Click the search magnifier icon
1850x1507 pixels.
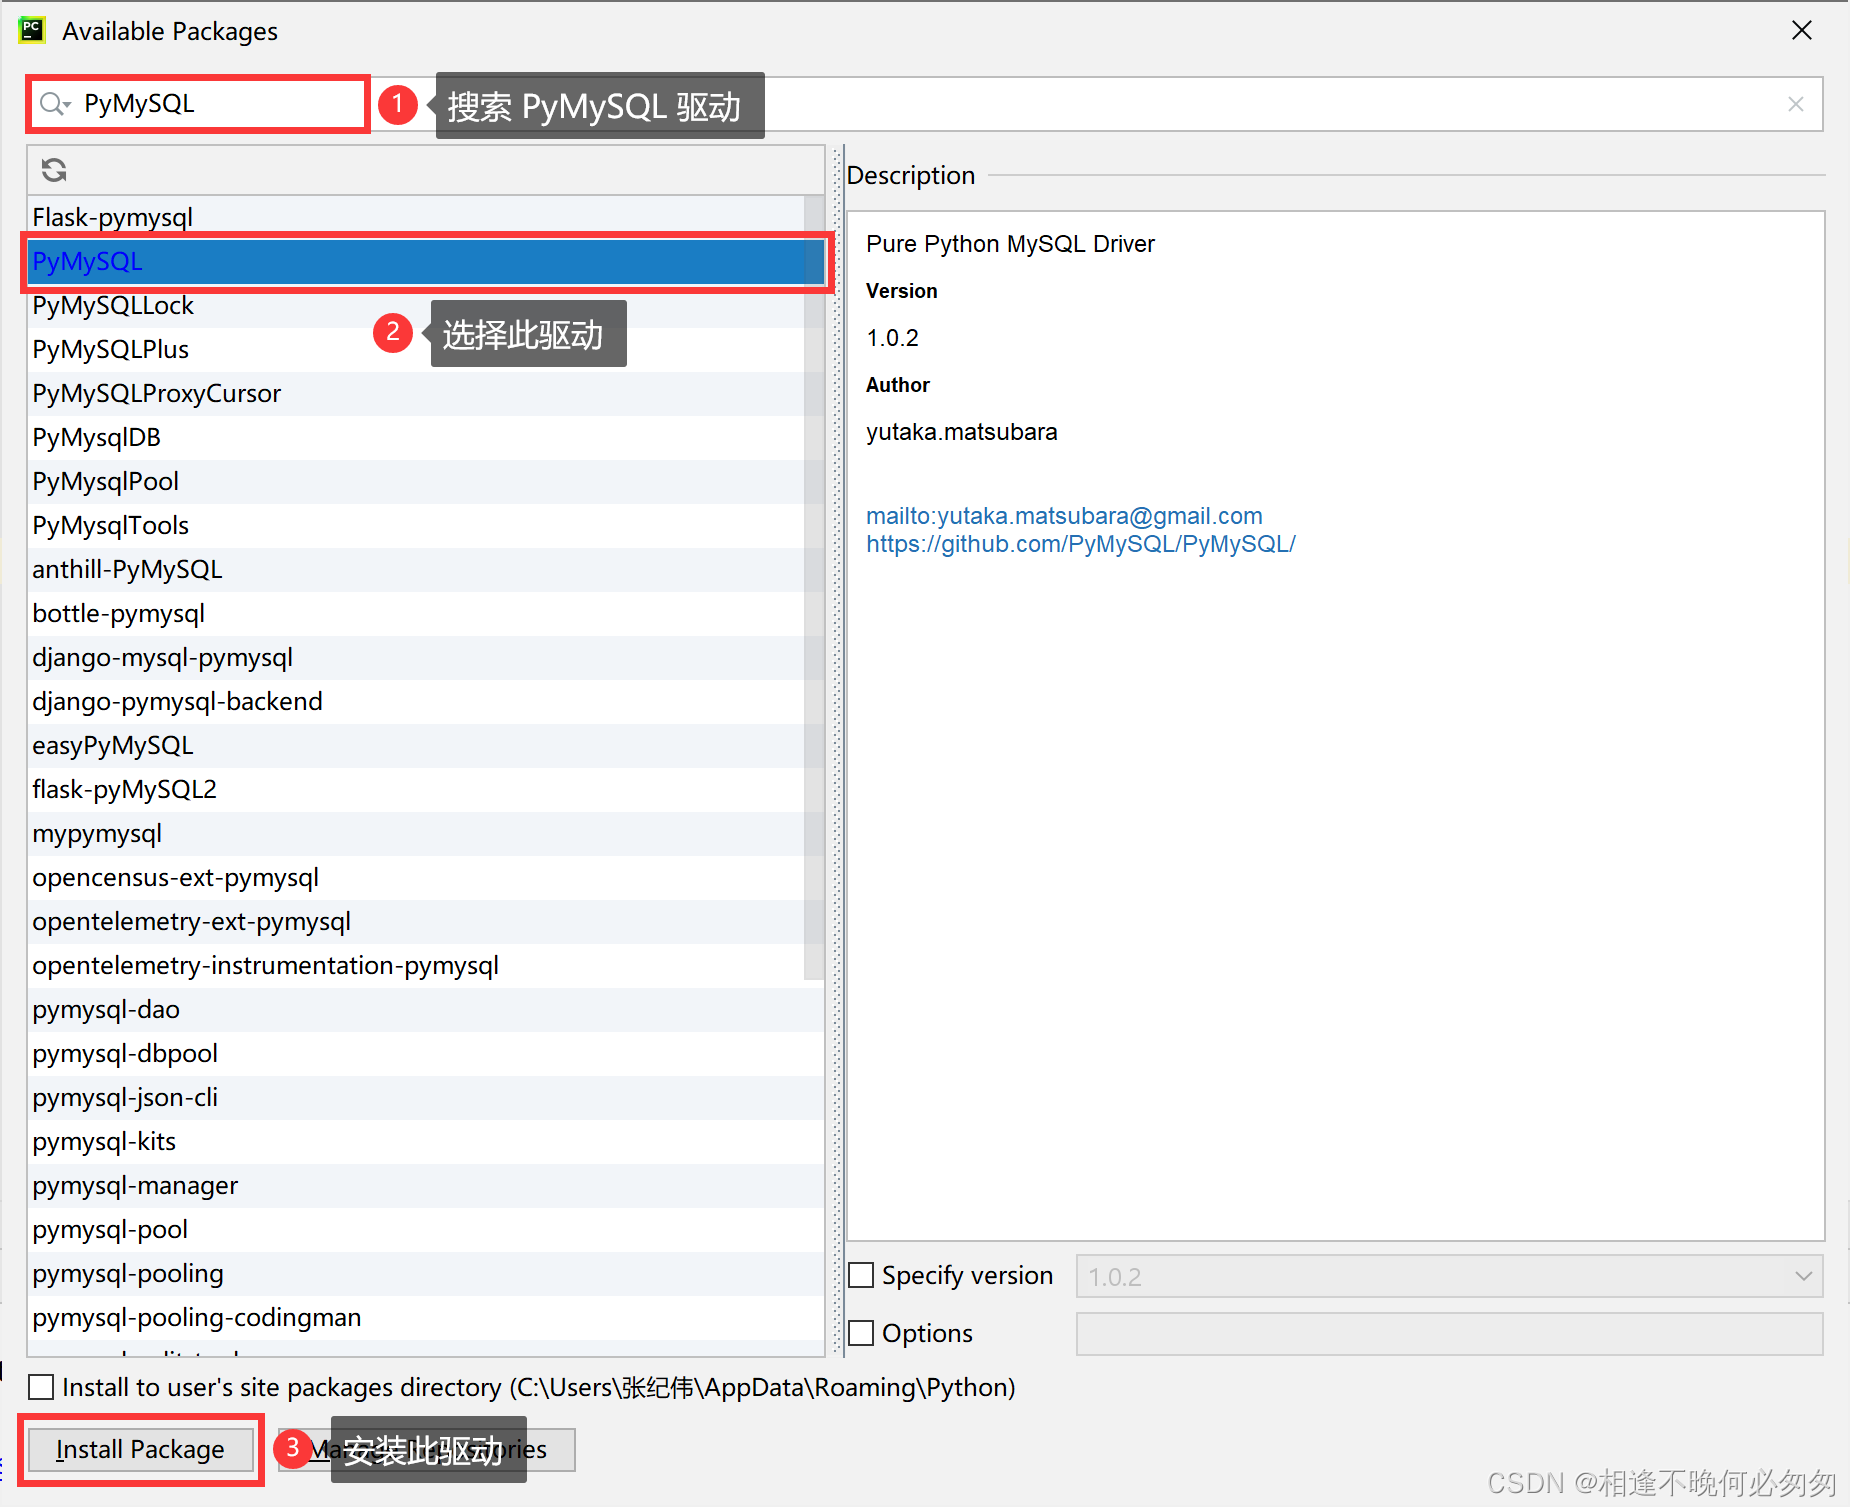coord(55,104)
